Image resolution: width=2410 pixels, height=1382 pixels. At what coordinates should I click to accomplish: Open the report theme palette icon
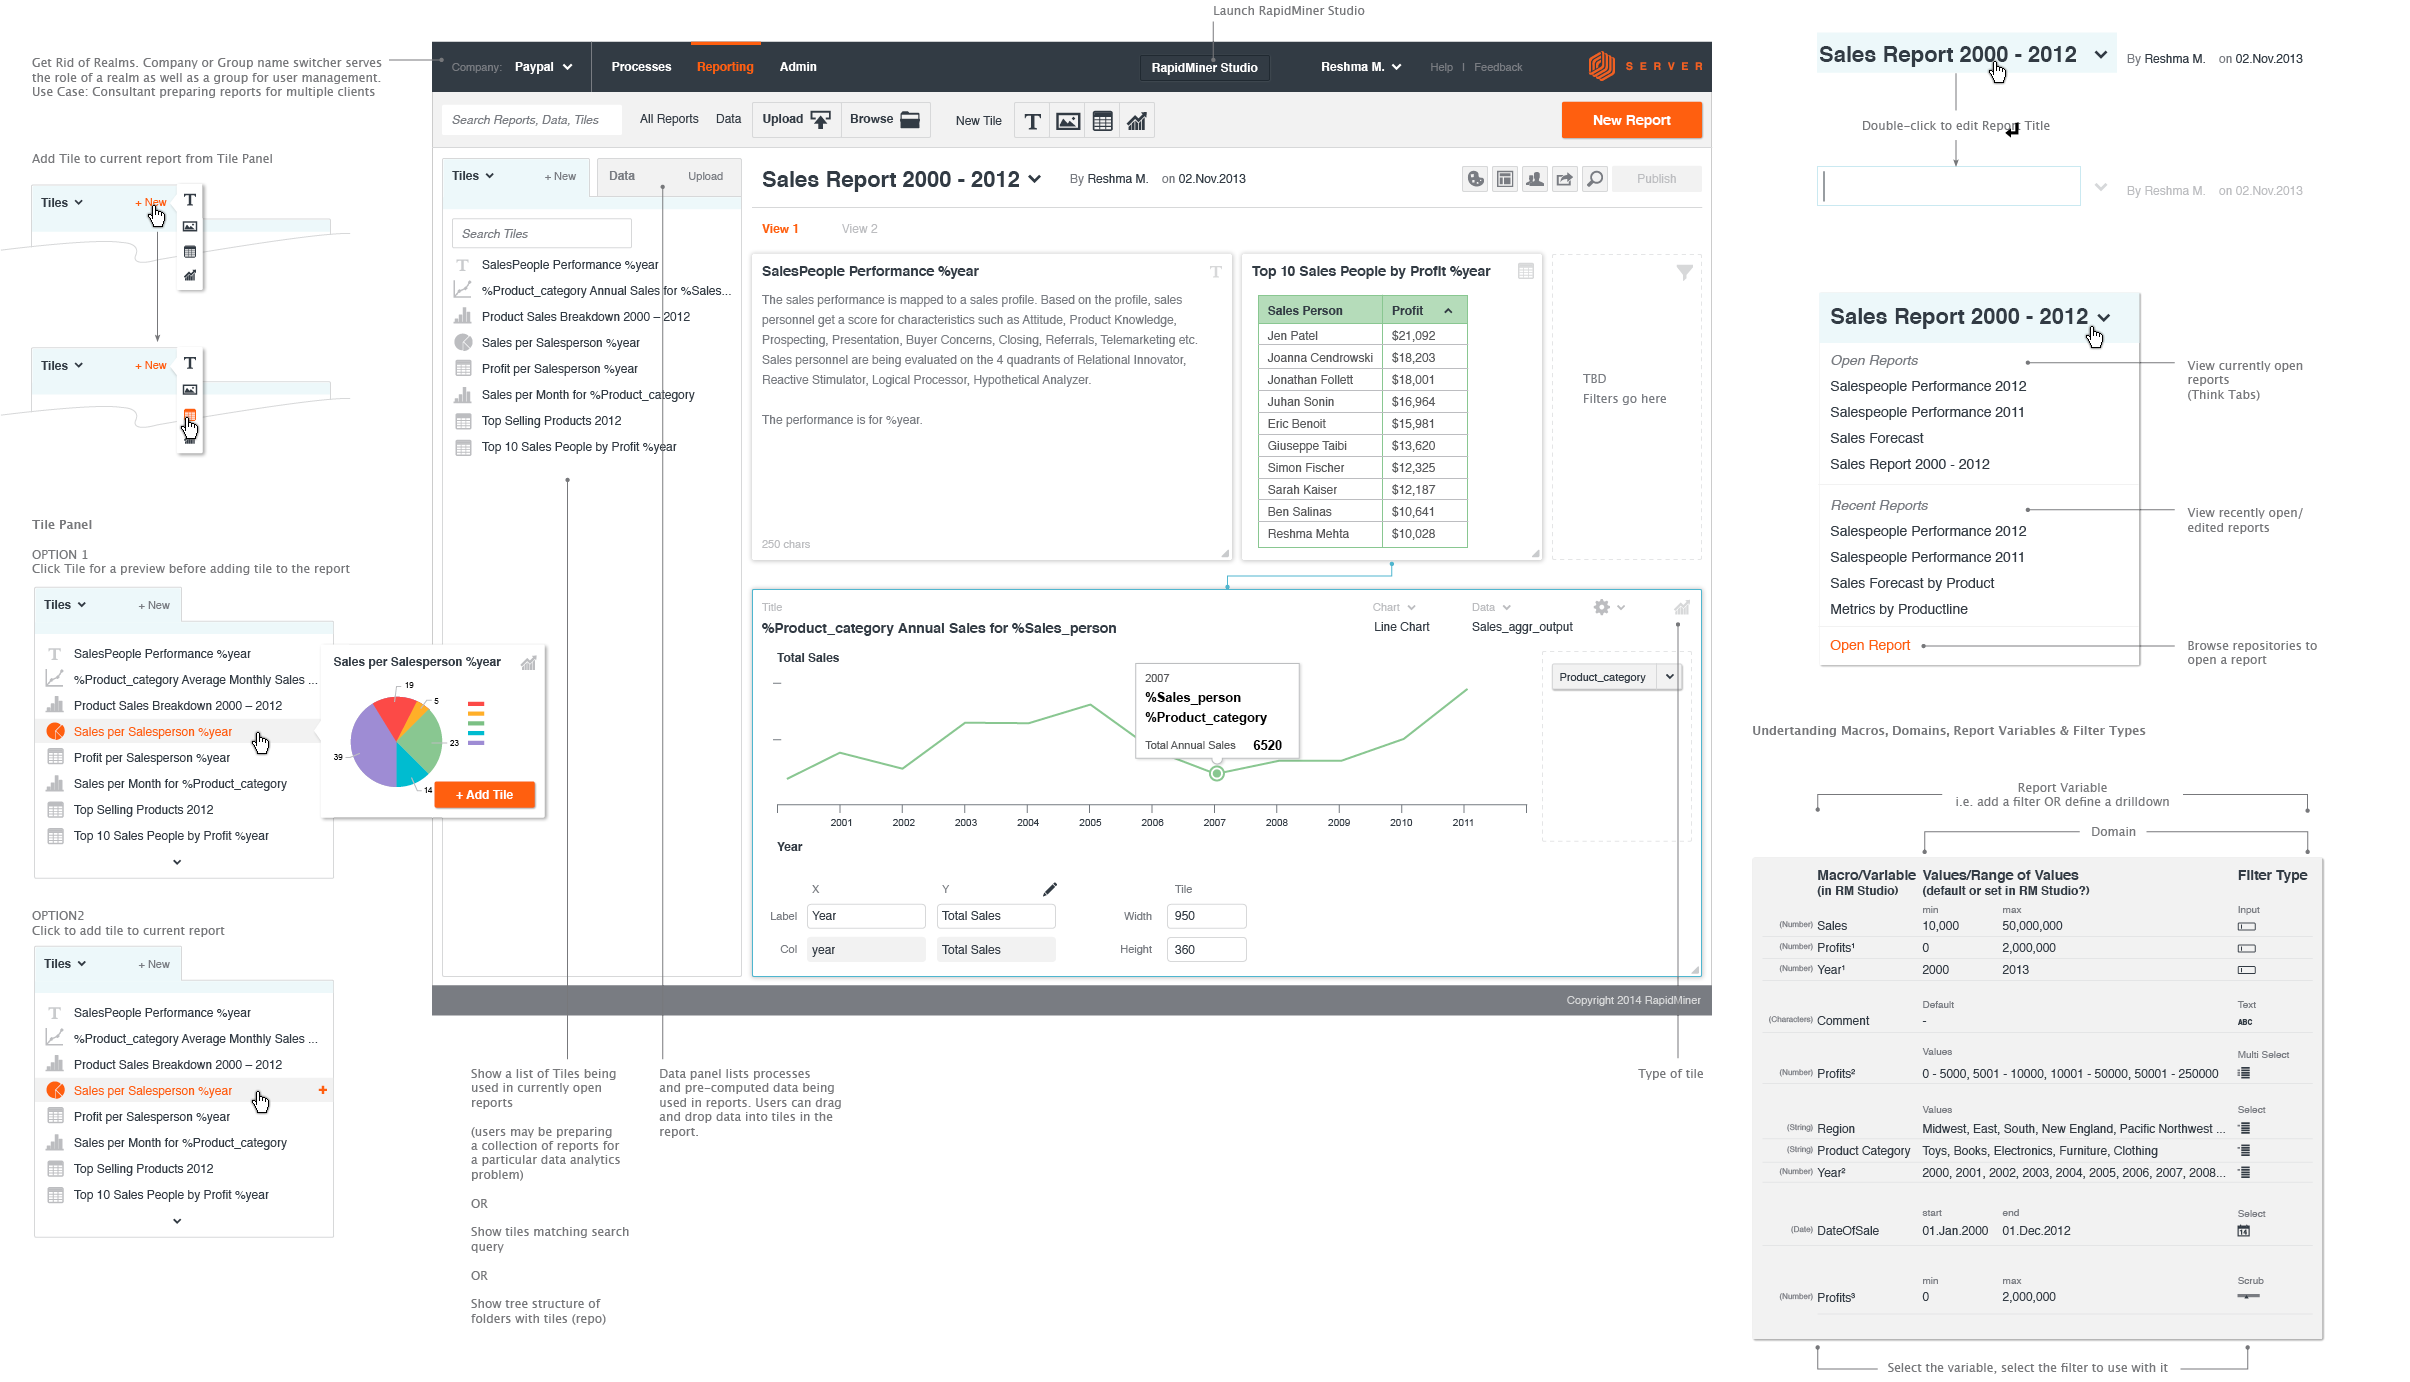[1475, 179]
